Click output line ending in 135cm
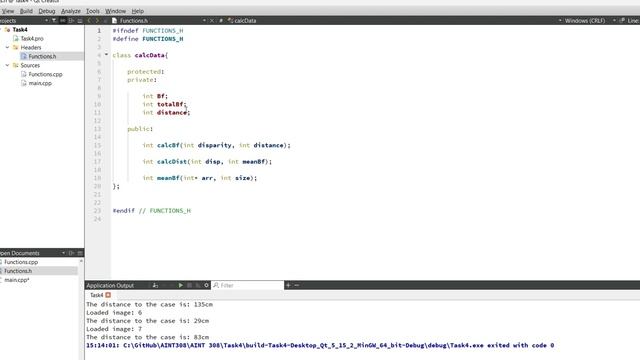Viewport: 640px width, 360px height. tap(149, 304)
